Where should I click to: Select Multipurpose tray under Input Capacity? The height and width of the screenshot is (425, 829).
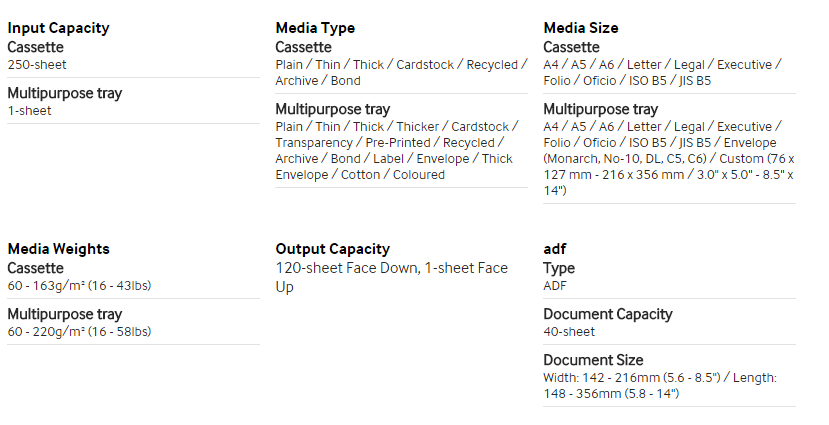tap(65, 94)
